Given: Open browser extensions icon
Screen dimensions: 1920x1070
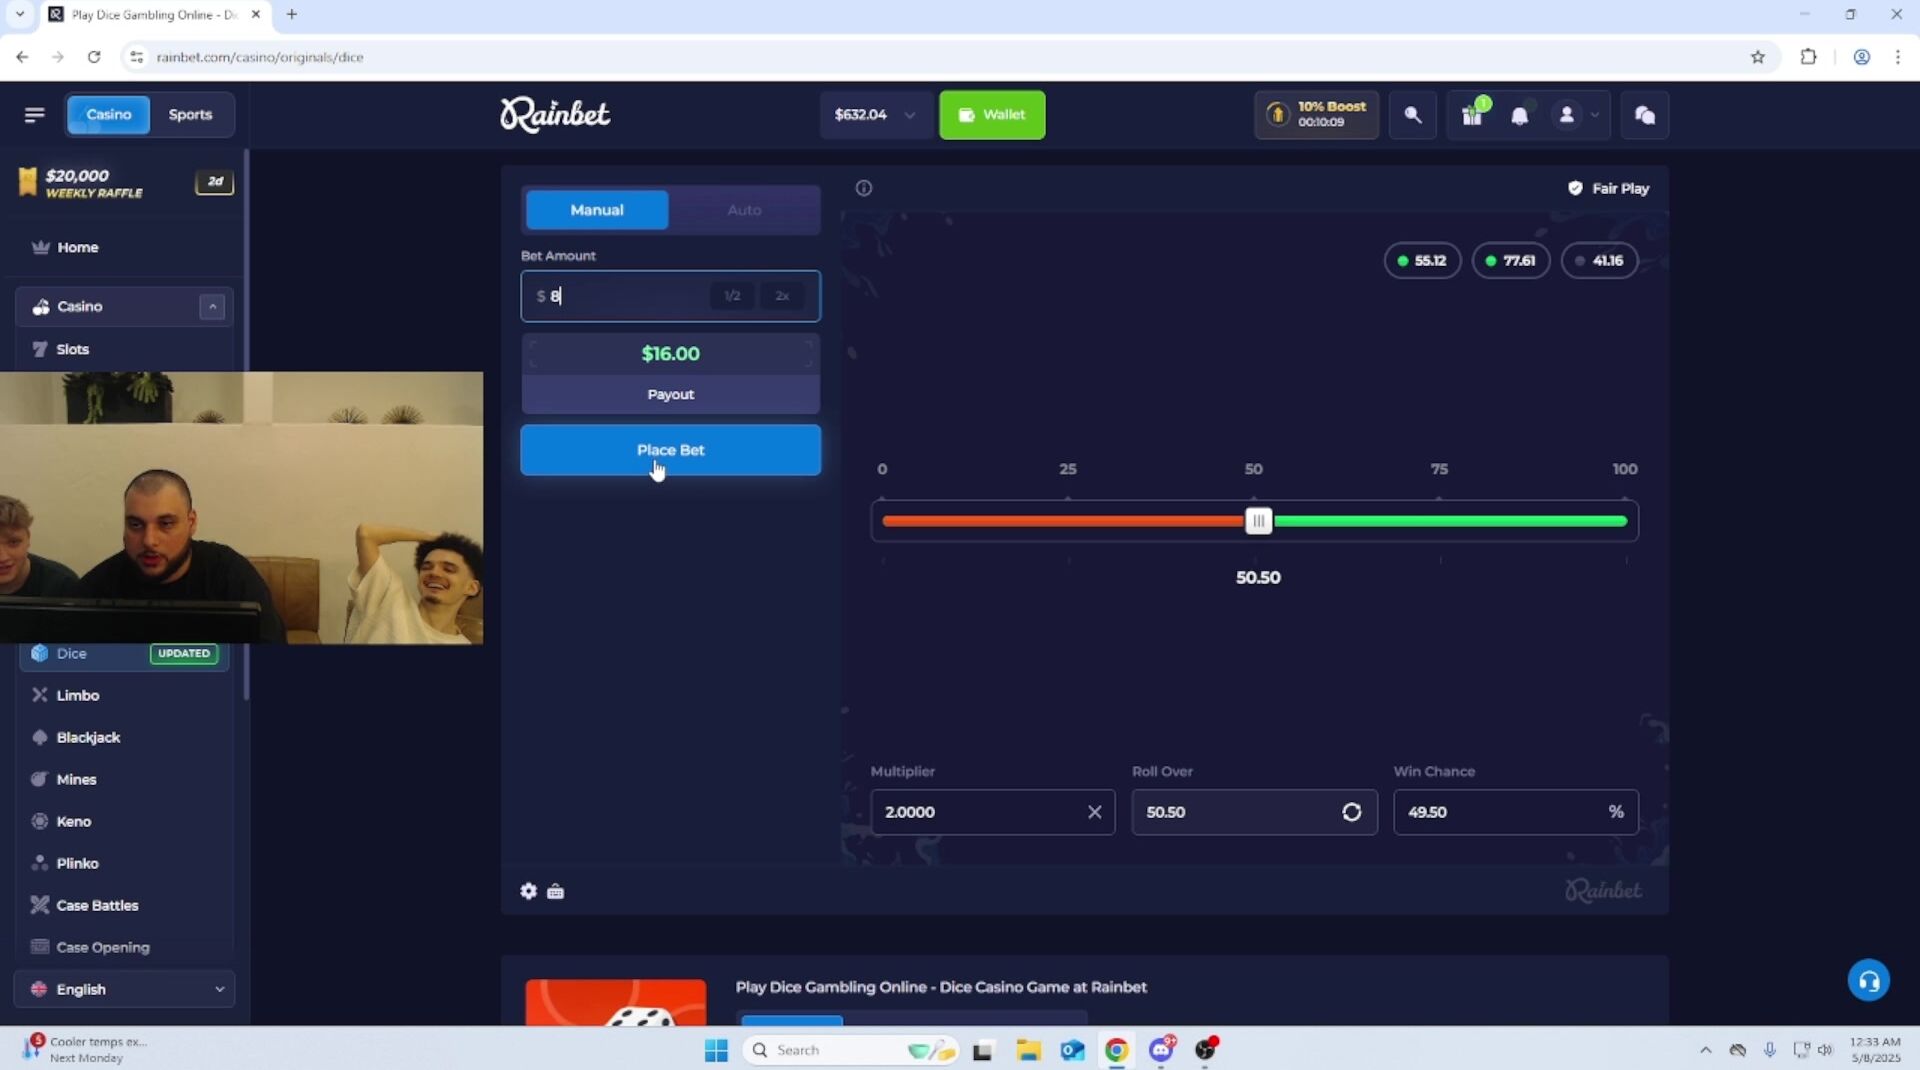Looking at the screenshot, I should click(x=1808, y=57).
